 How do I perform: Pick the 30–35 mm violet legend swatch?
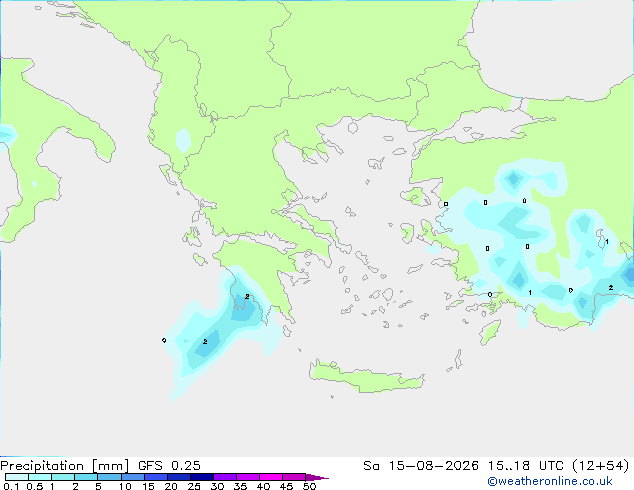(x=224, y=477)
